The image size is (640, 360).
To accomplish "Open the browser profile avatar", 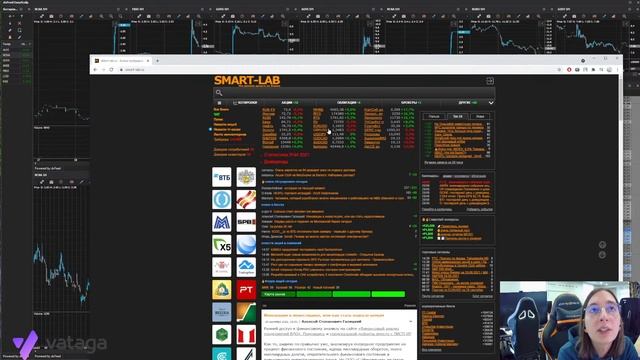I will (x=609, y=70).
